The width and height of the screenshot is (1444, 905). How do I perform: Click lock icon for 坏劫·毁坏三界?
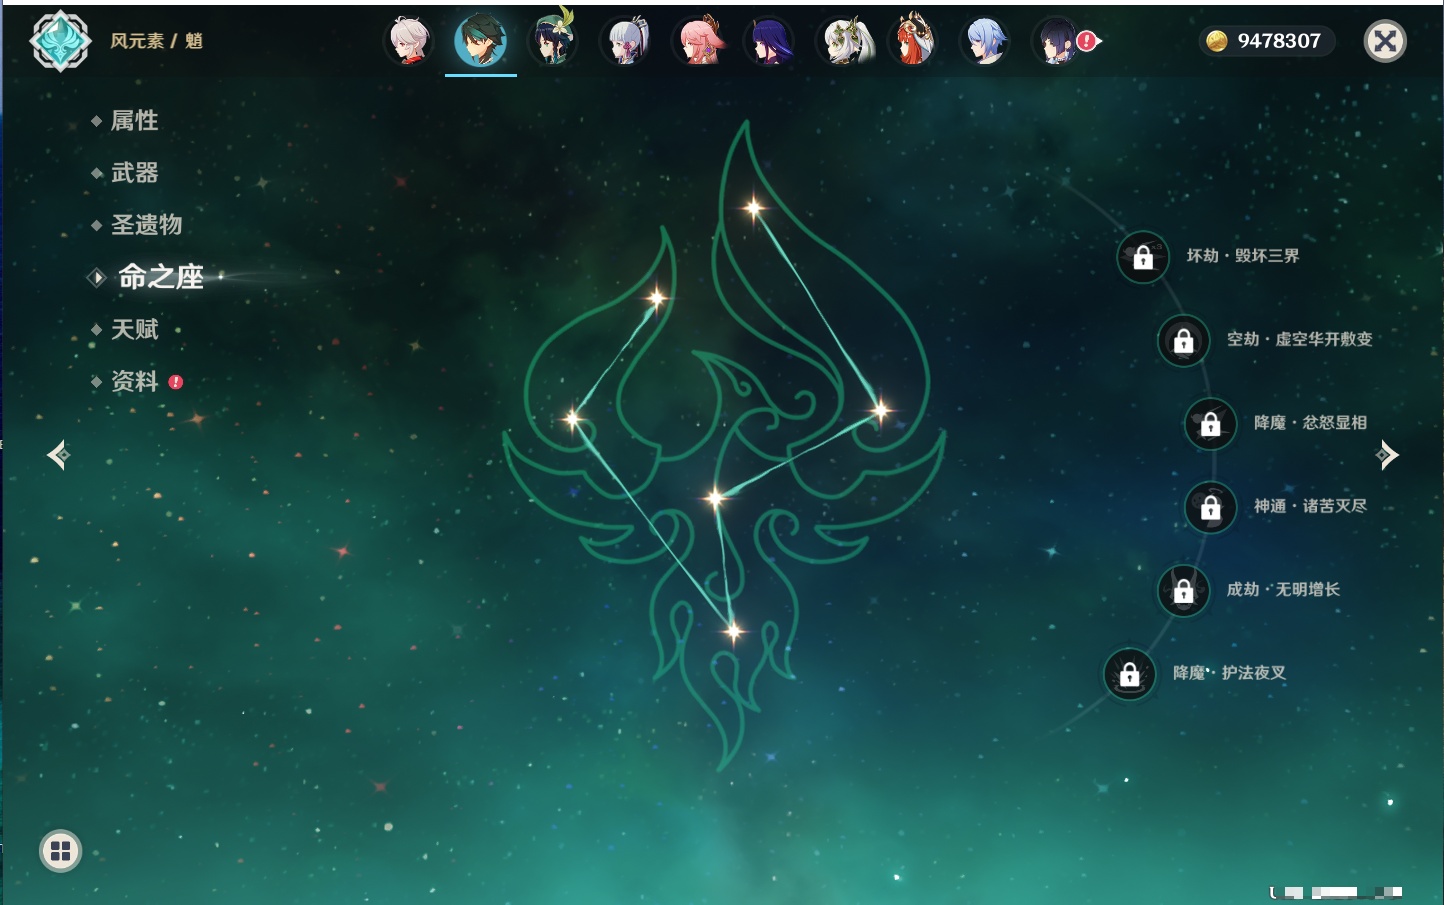[1143, 257]
